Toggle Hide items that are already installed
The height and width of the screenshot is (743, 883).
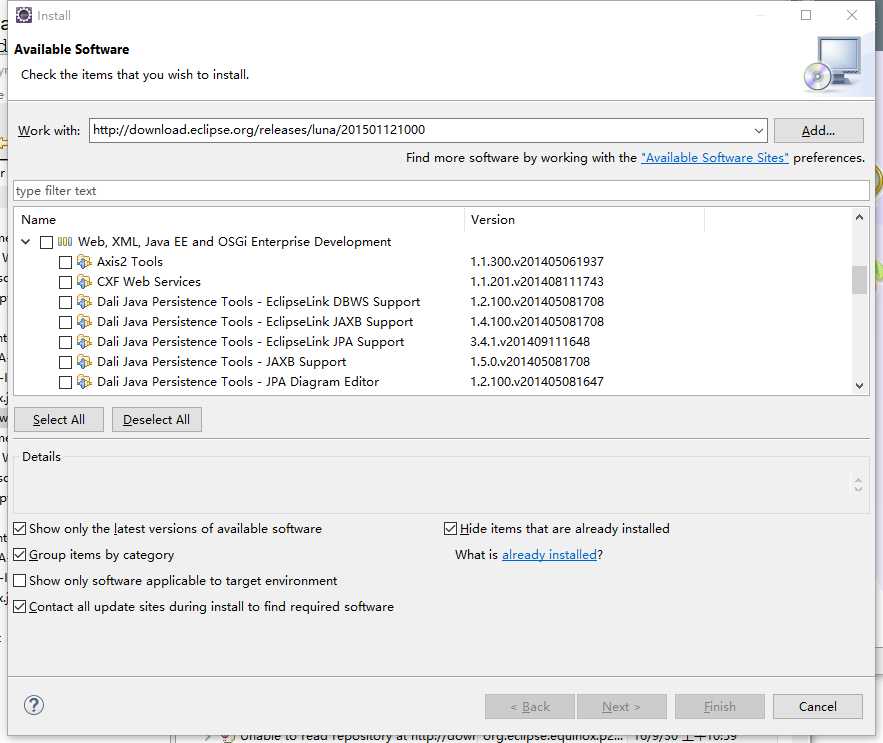coord(450,528)
